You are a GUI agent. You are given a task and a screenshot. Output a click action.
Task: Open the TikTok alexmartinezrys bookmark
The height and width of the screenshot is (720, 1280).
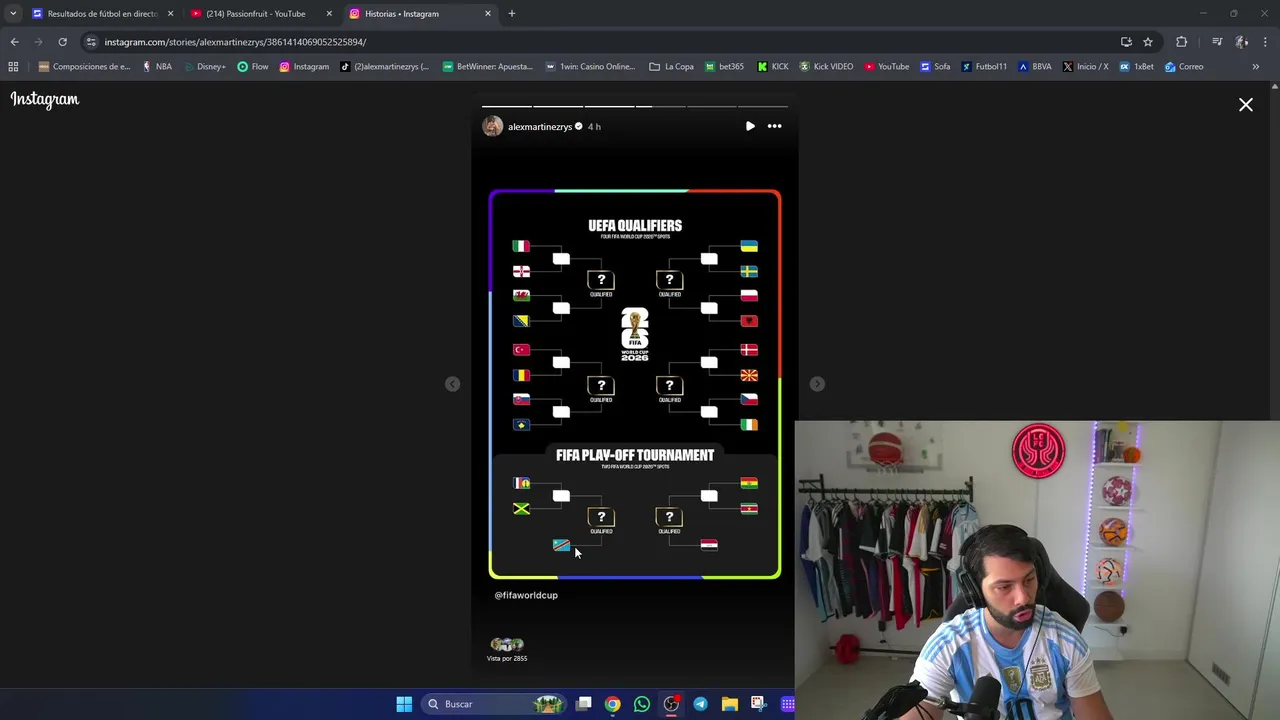pos(384,67)
